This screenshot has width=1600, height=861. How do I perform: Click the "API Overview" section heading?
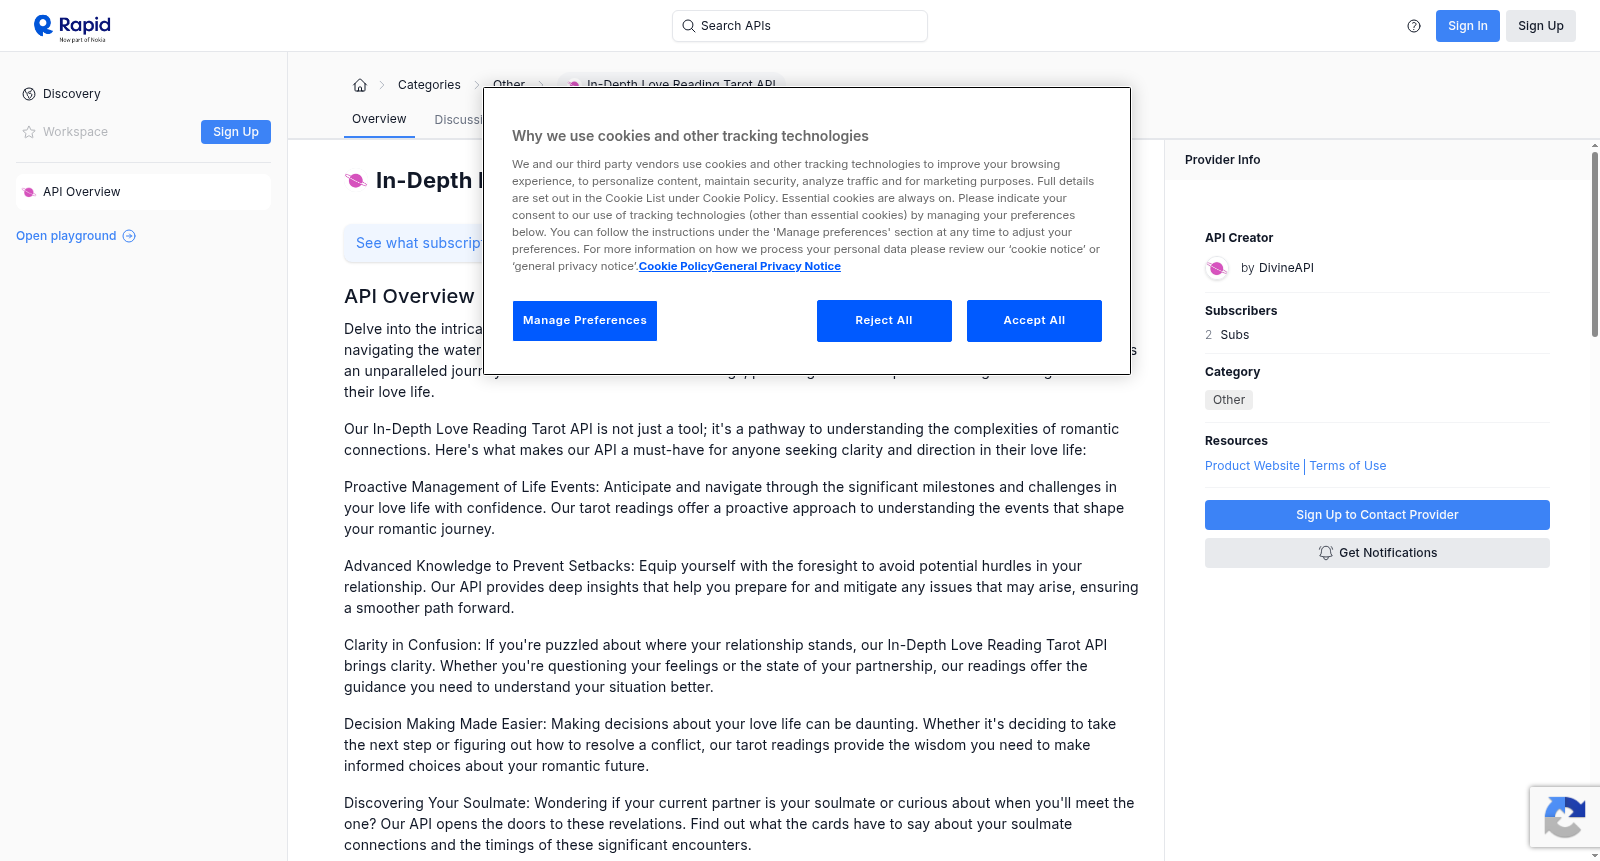click(409, 296)
